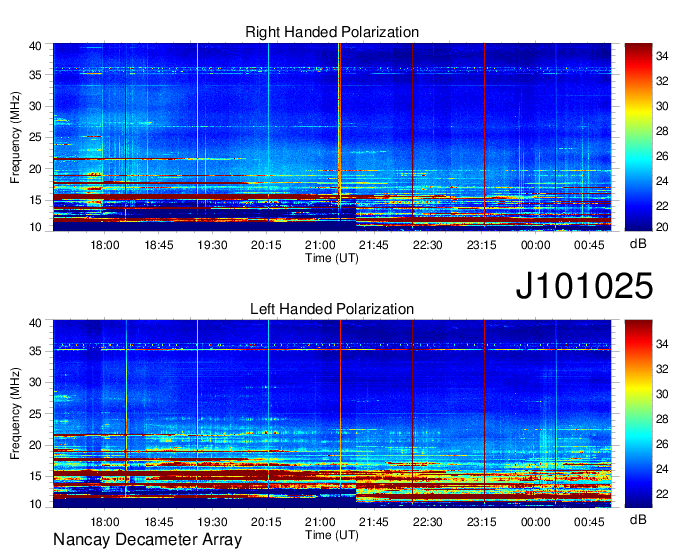Click the bottom plot Time (UT) axis label
The width and height of the screenshot is (680, 552).
332,535
